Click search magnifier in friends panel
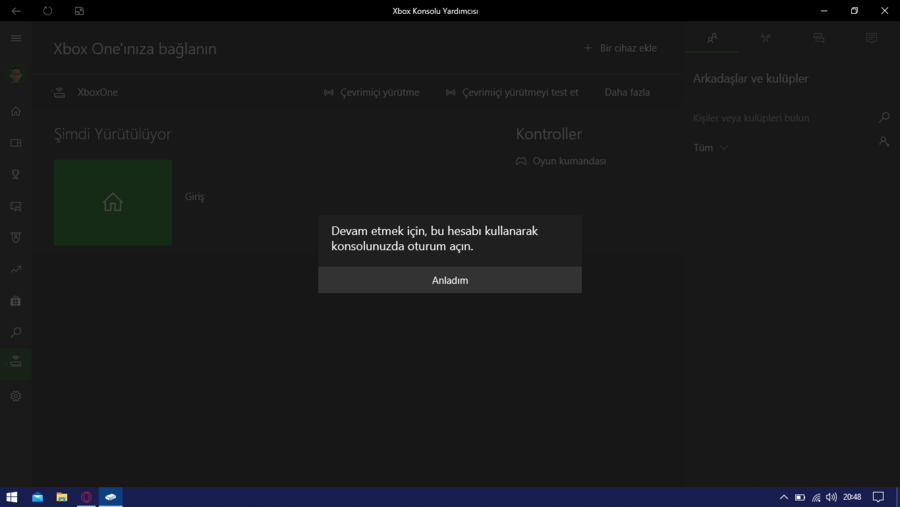The width and height of the screenshot is (900, 507). (885, 117)
